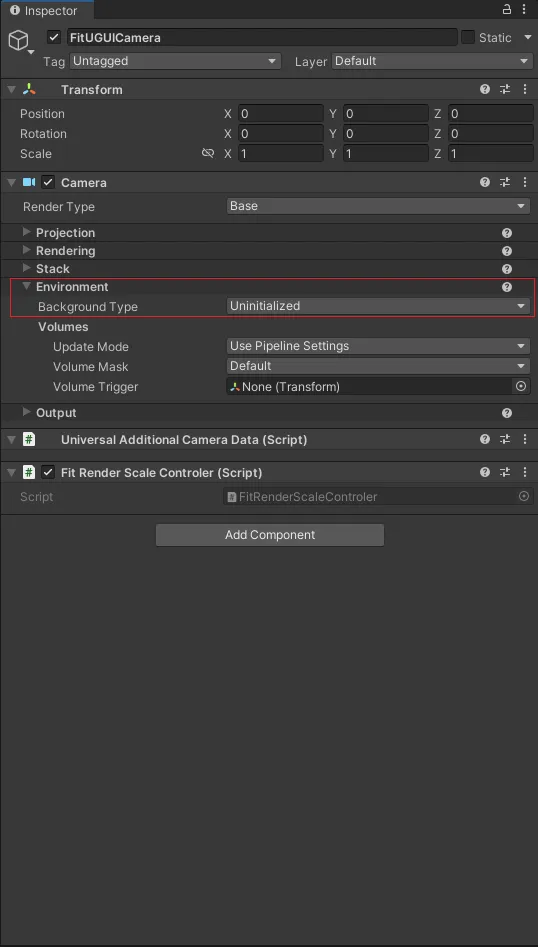The width and height of the screenshot is (538, 947).
Task: Open Camera component preset sliders icon
Action: [x=505, y=182]
